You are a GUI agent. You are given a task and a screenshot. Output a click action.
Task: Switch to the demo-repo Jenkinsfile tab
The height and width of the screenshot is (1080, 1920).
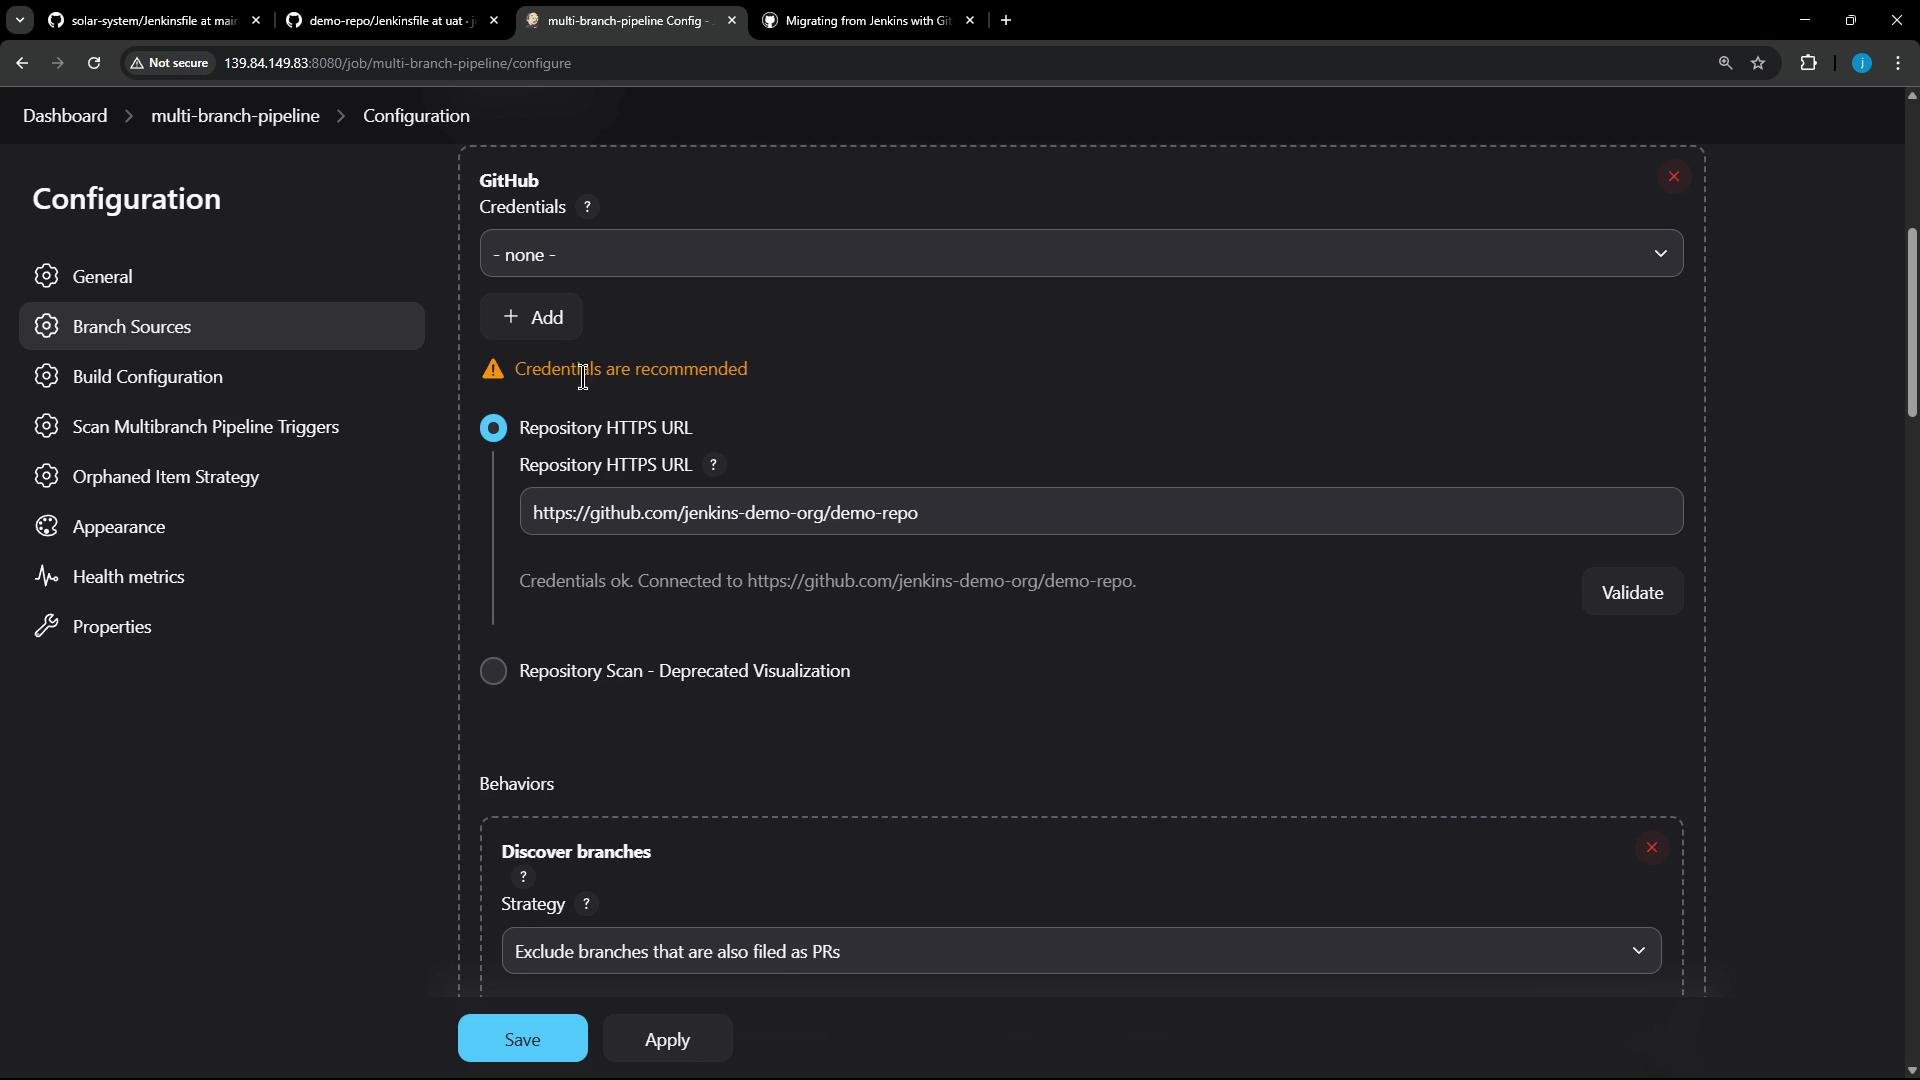pos(392,20)
